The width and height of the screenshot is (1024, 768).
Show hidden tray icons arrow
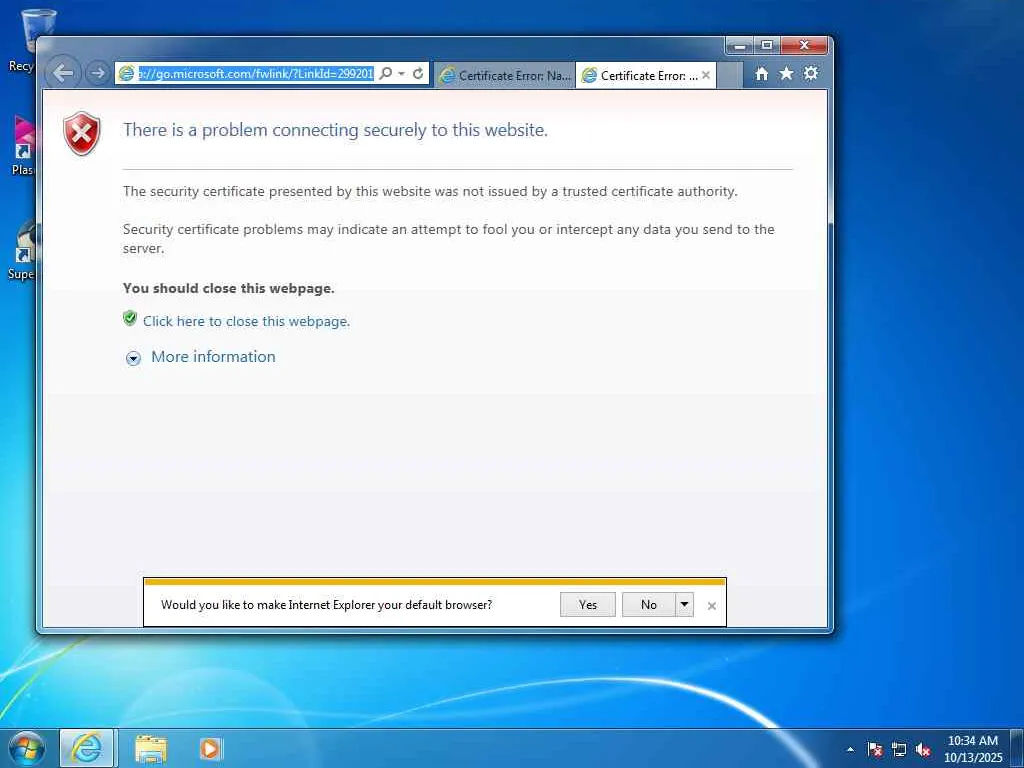850,749
